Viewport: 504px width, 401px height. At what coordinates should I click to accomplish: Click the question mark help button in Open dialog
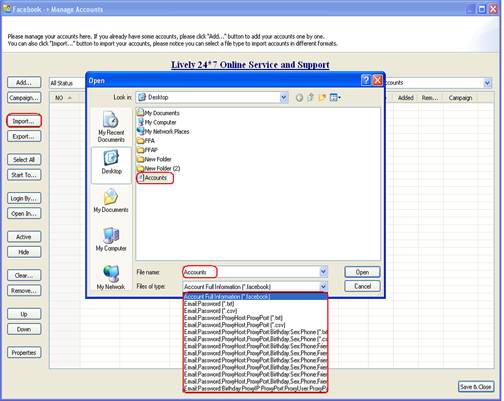pyautogui.click(x=366, y=80)
